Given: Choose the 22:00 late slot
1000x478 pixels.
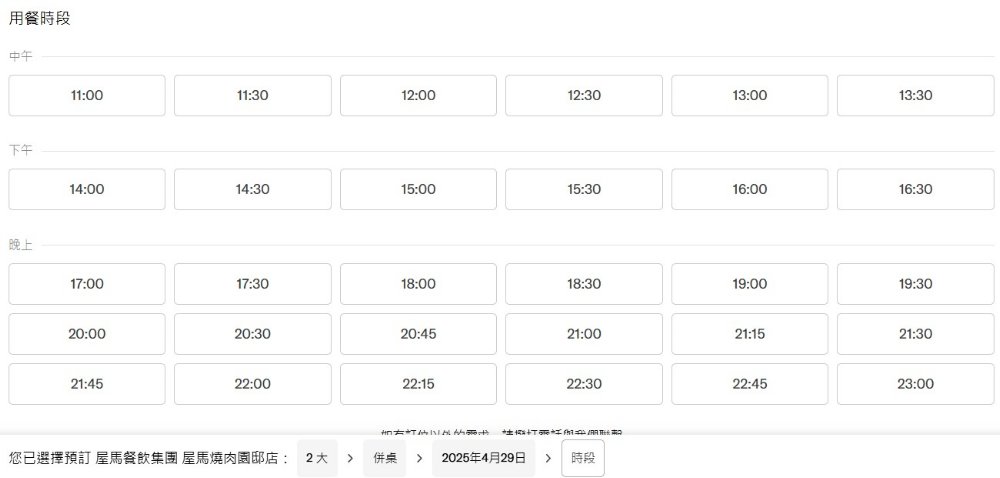Looking at the screenshot, I should (253, 384).
